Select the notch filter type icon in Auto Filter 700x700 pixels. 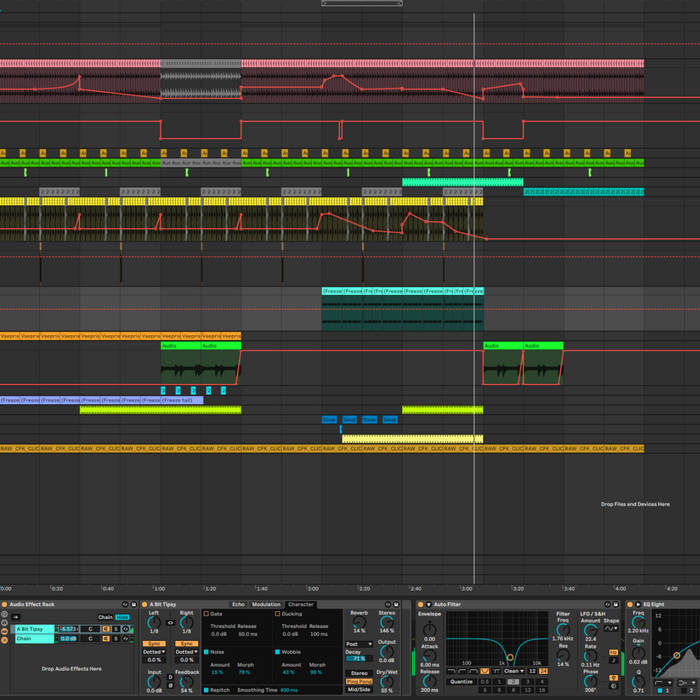(x=483, y=671)
